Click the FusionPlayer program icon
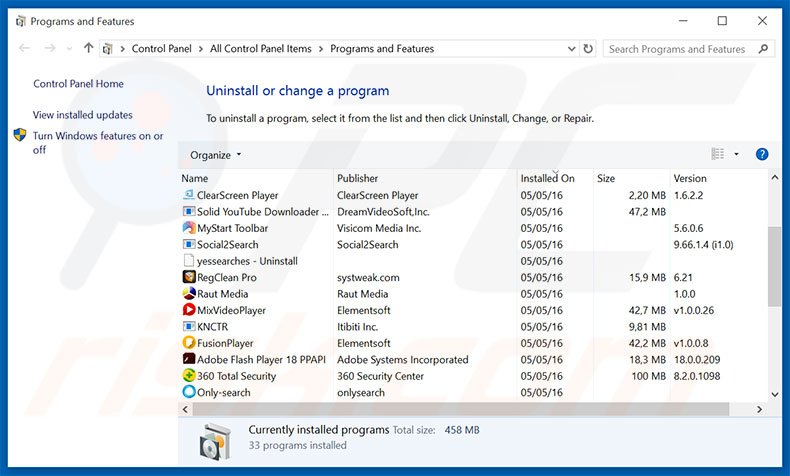The height and width of the screenshot is (476, 790). (x=188, y=343)
